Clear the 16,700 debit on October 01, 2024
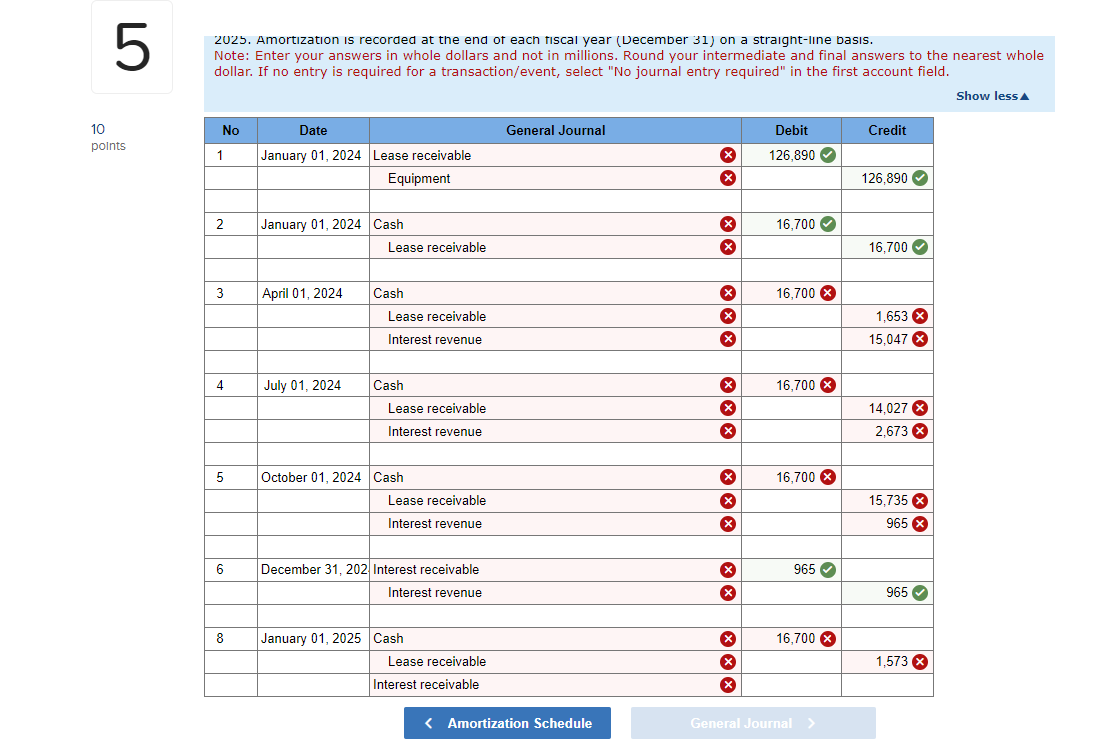This screenshot has height=750, width=1106. pos(826,477)
